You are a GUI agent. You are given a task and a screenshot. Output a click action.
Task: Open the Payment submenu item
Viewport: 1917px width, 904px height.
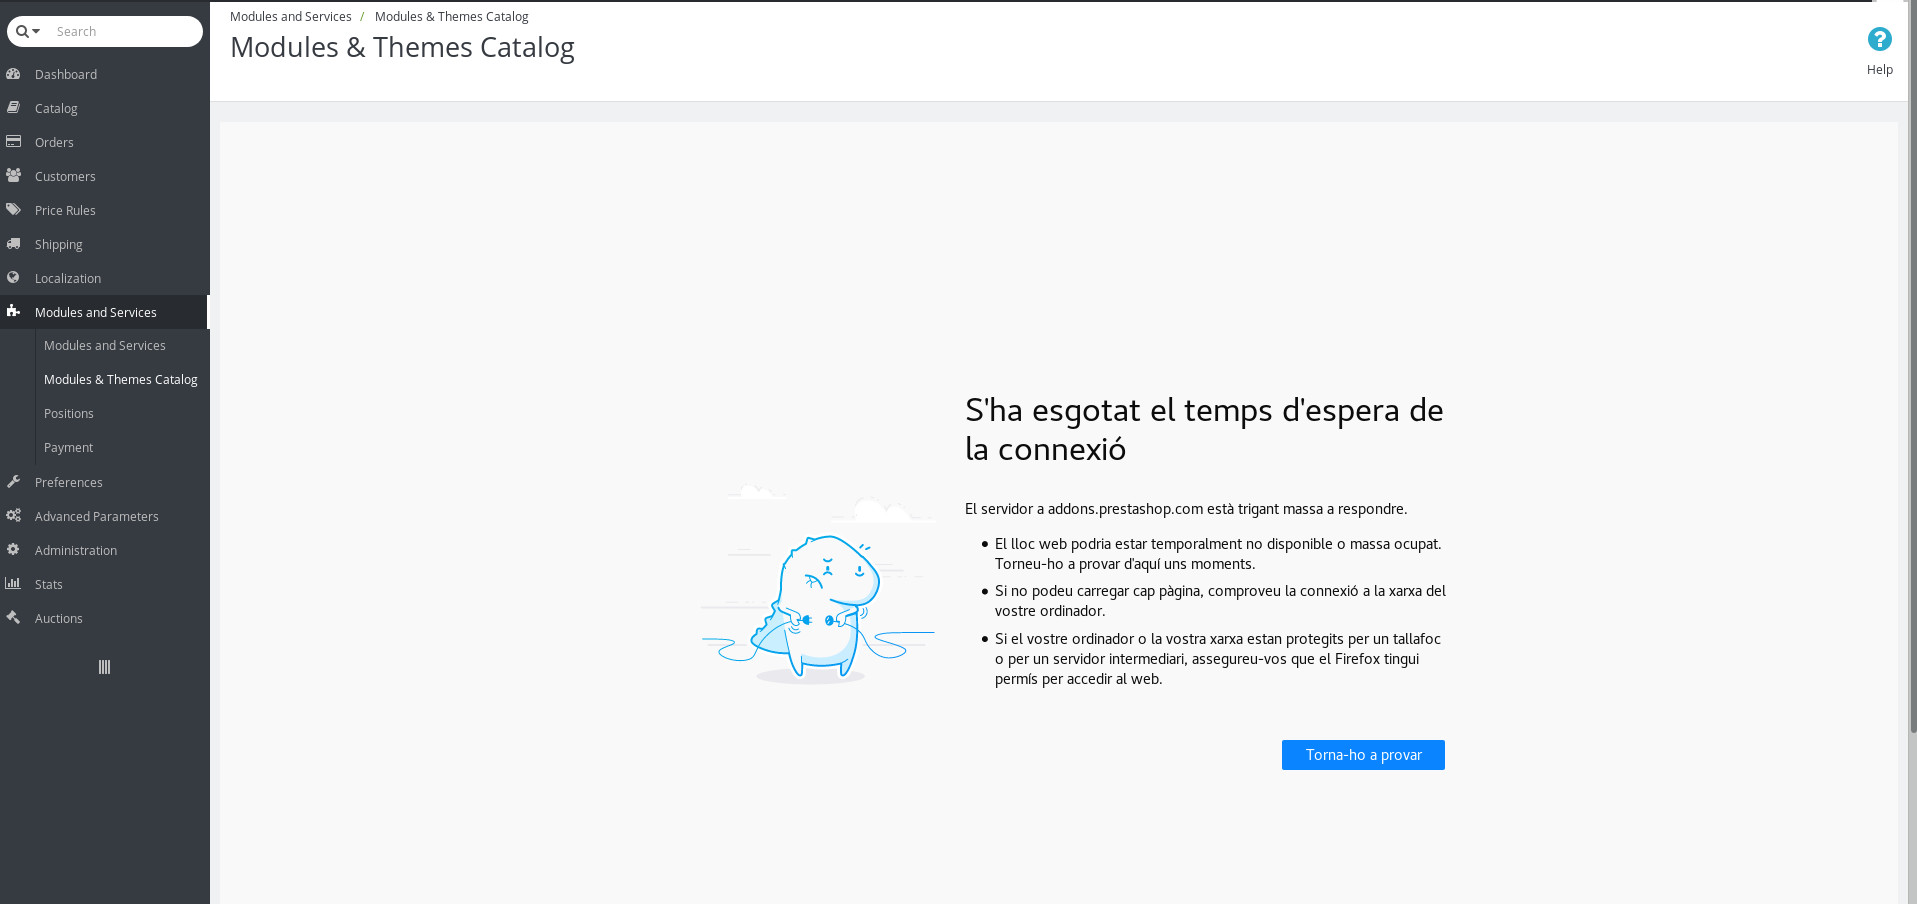click(68, 448)
